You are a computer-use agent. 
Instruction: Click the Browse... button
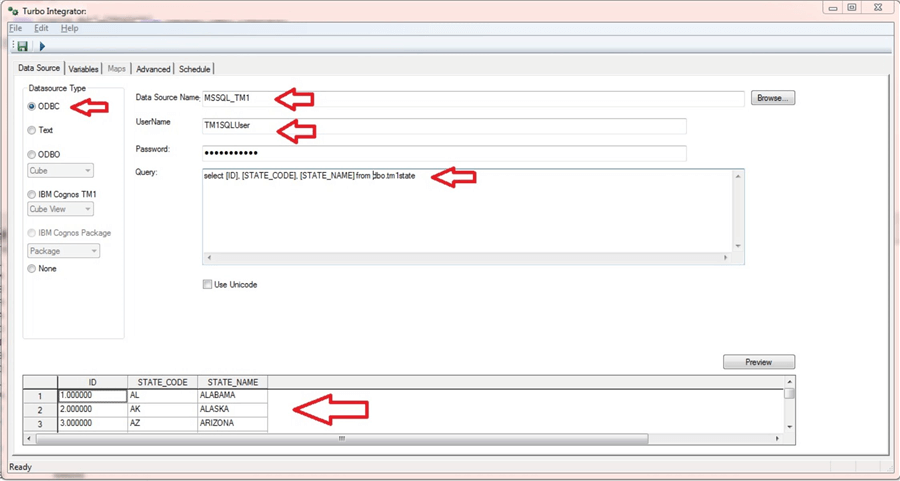[773, 98]
